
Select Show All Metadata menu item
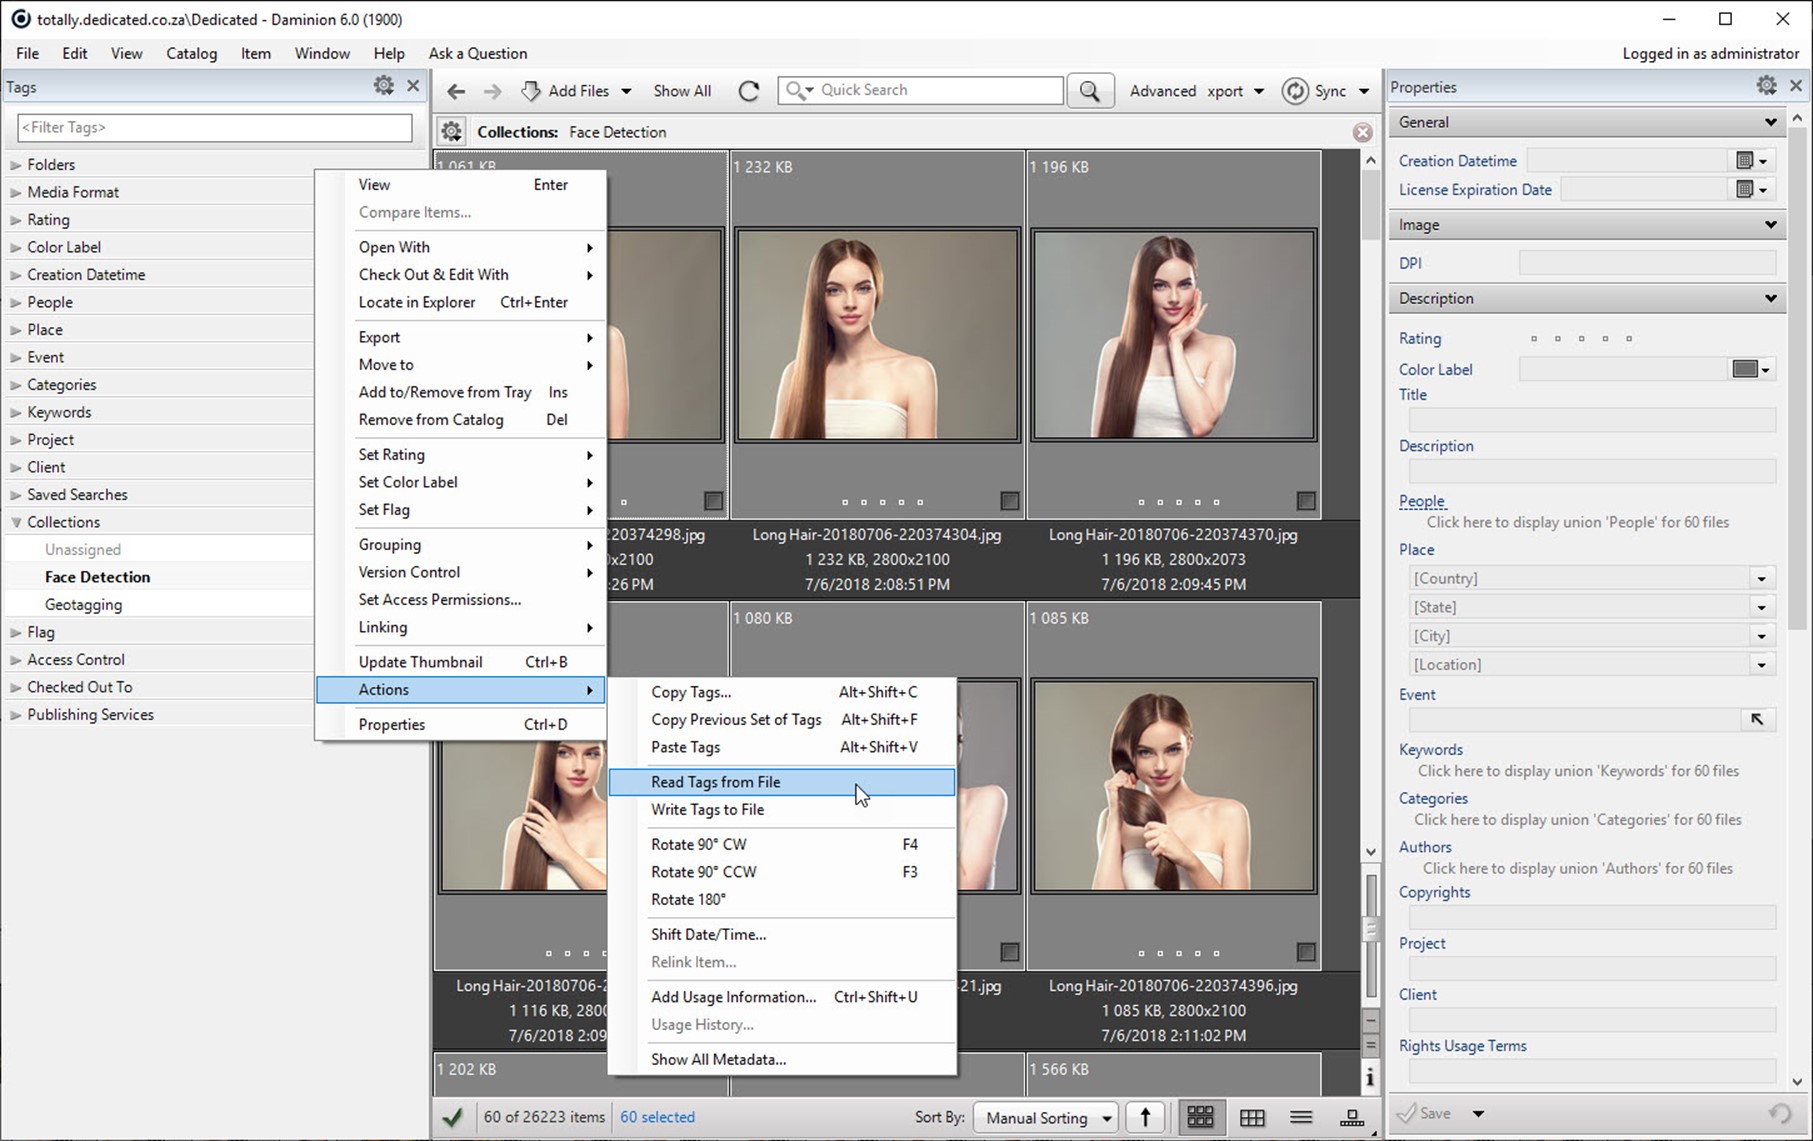[x=718, y=1059]
